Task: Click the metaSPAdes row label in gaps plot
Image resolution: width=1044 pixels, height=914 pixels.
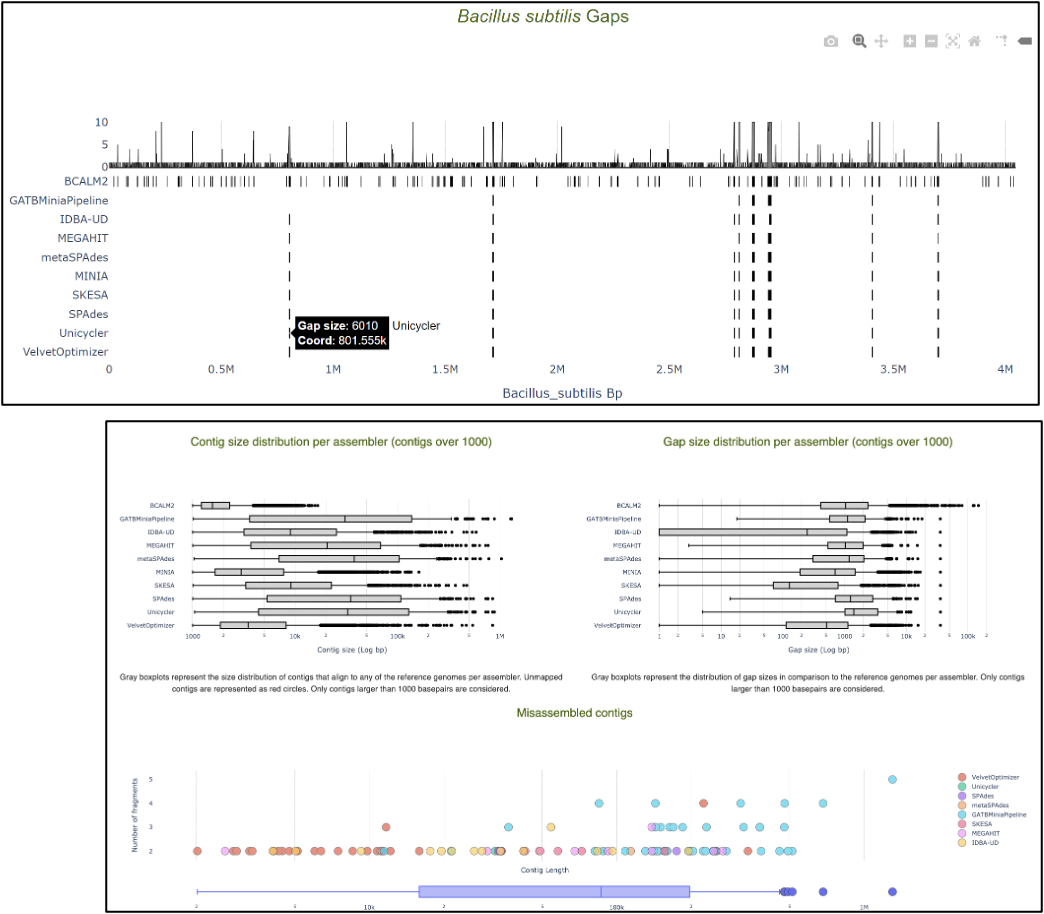Action: (x=75, y=257)
